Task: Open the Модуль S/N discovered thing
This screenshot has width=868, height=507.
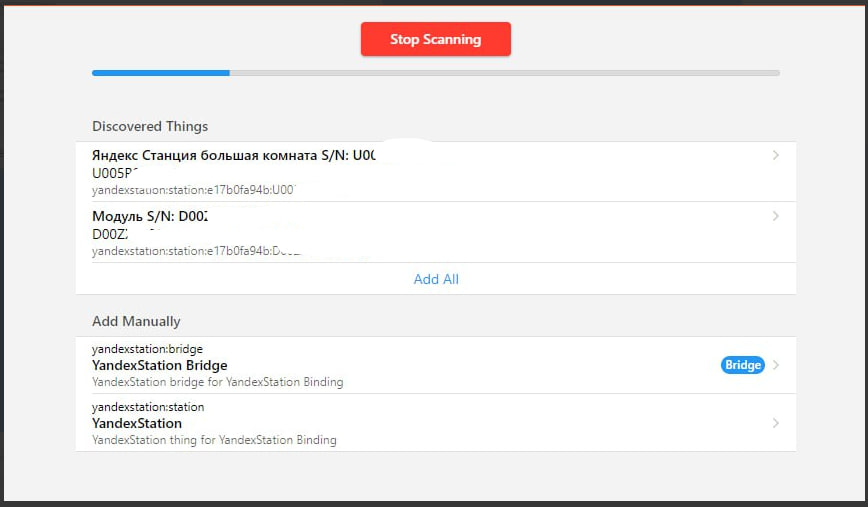Action: point(436,232)
